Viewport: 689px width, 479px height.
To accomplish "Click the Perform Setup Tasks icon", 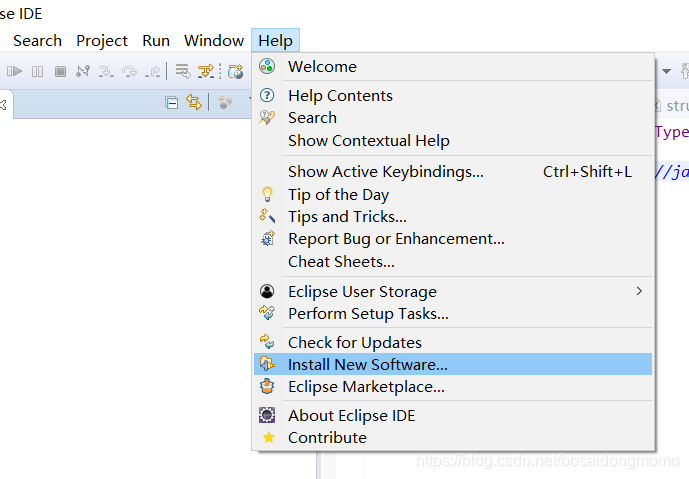I will pos(267,313).
